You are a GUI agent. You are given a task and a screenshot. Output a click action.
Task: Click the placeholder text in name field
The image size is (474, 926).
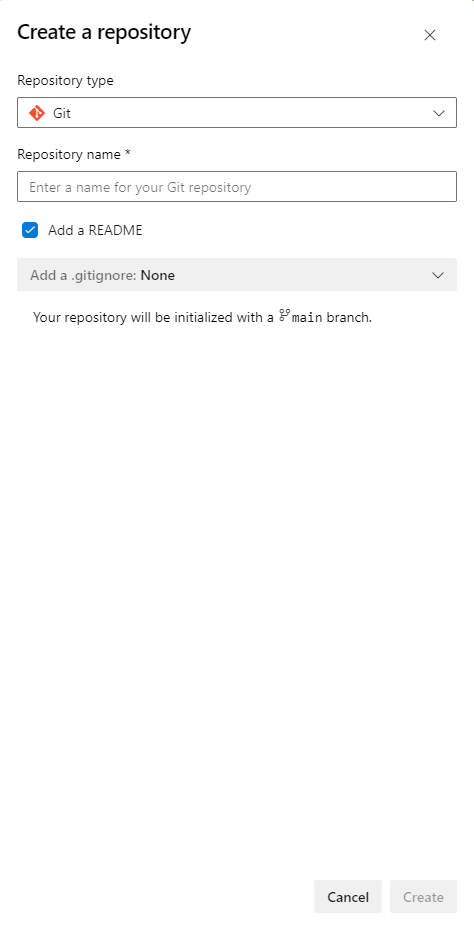140,188
